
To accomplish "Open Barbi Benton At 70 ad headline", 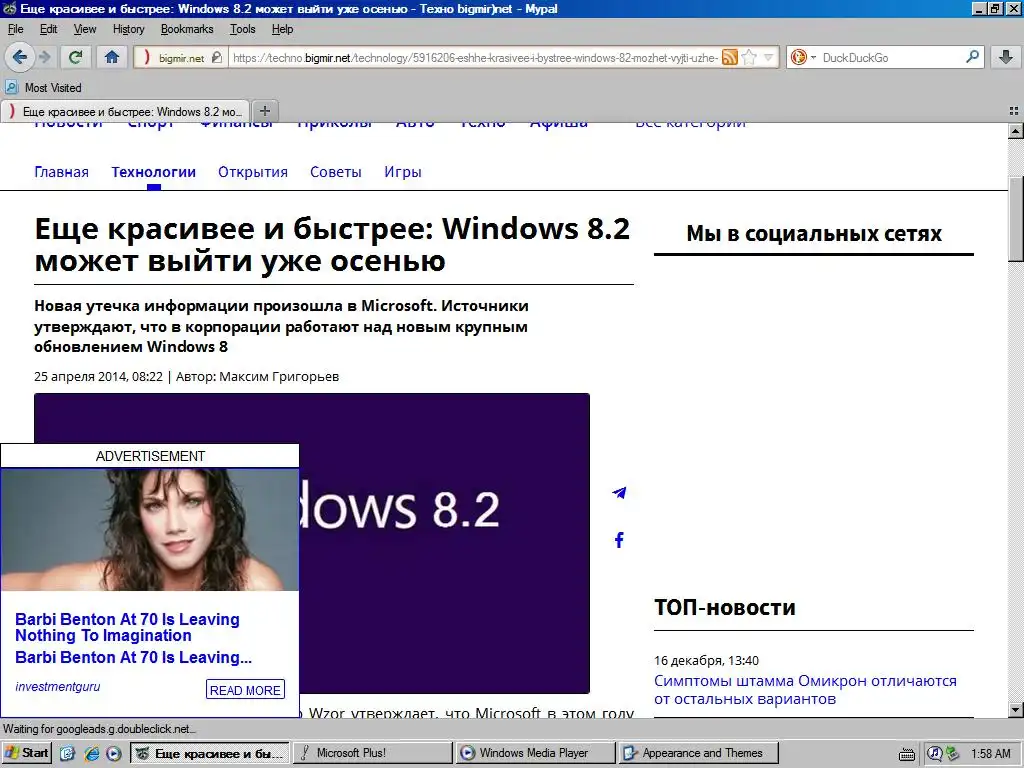I will [127, 627].
